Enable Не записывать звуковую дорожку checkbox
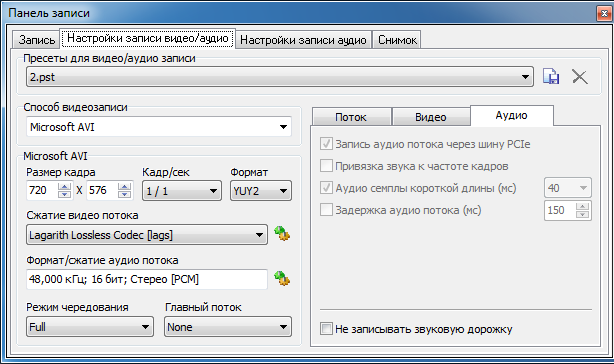 (x=326, y=328)
